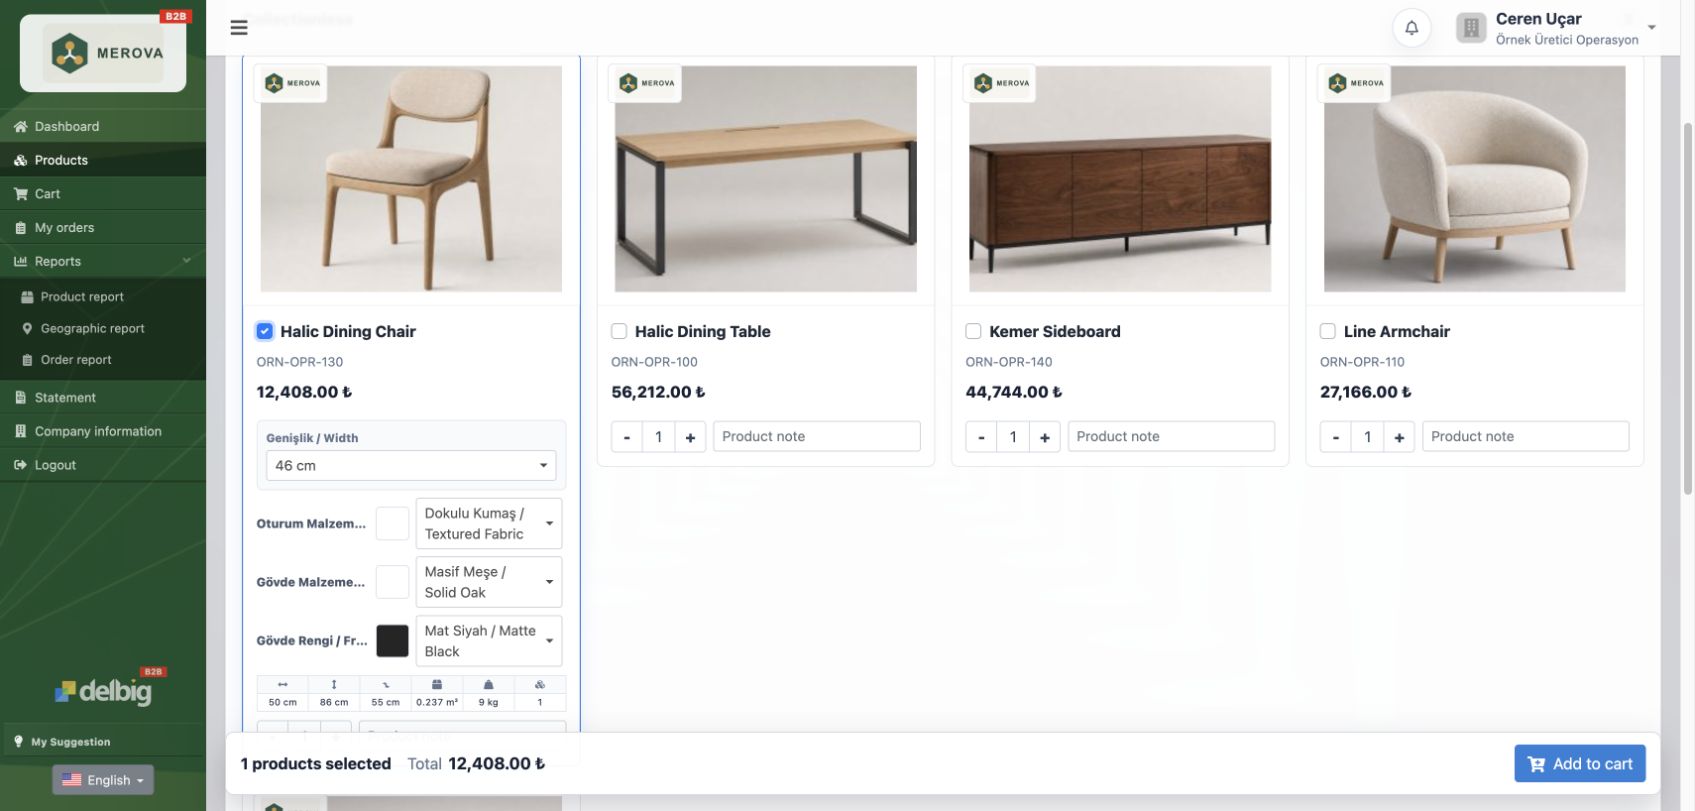Image resolution: width=1695 pixels, height=811 pixels.
Task: Open the English language selector
Action: [103, 780]
